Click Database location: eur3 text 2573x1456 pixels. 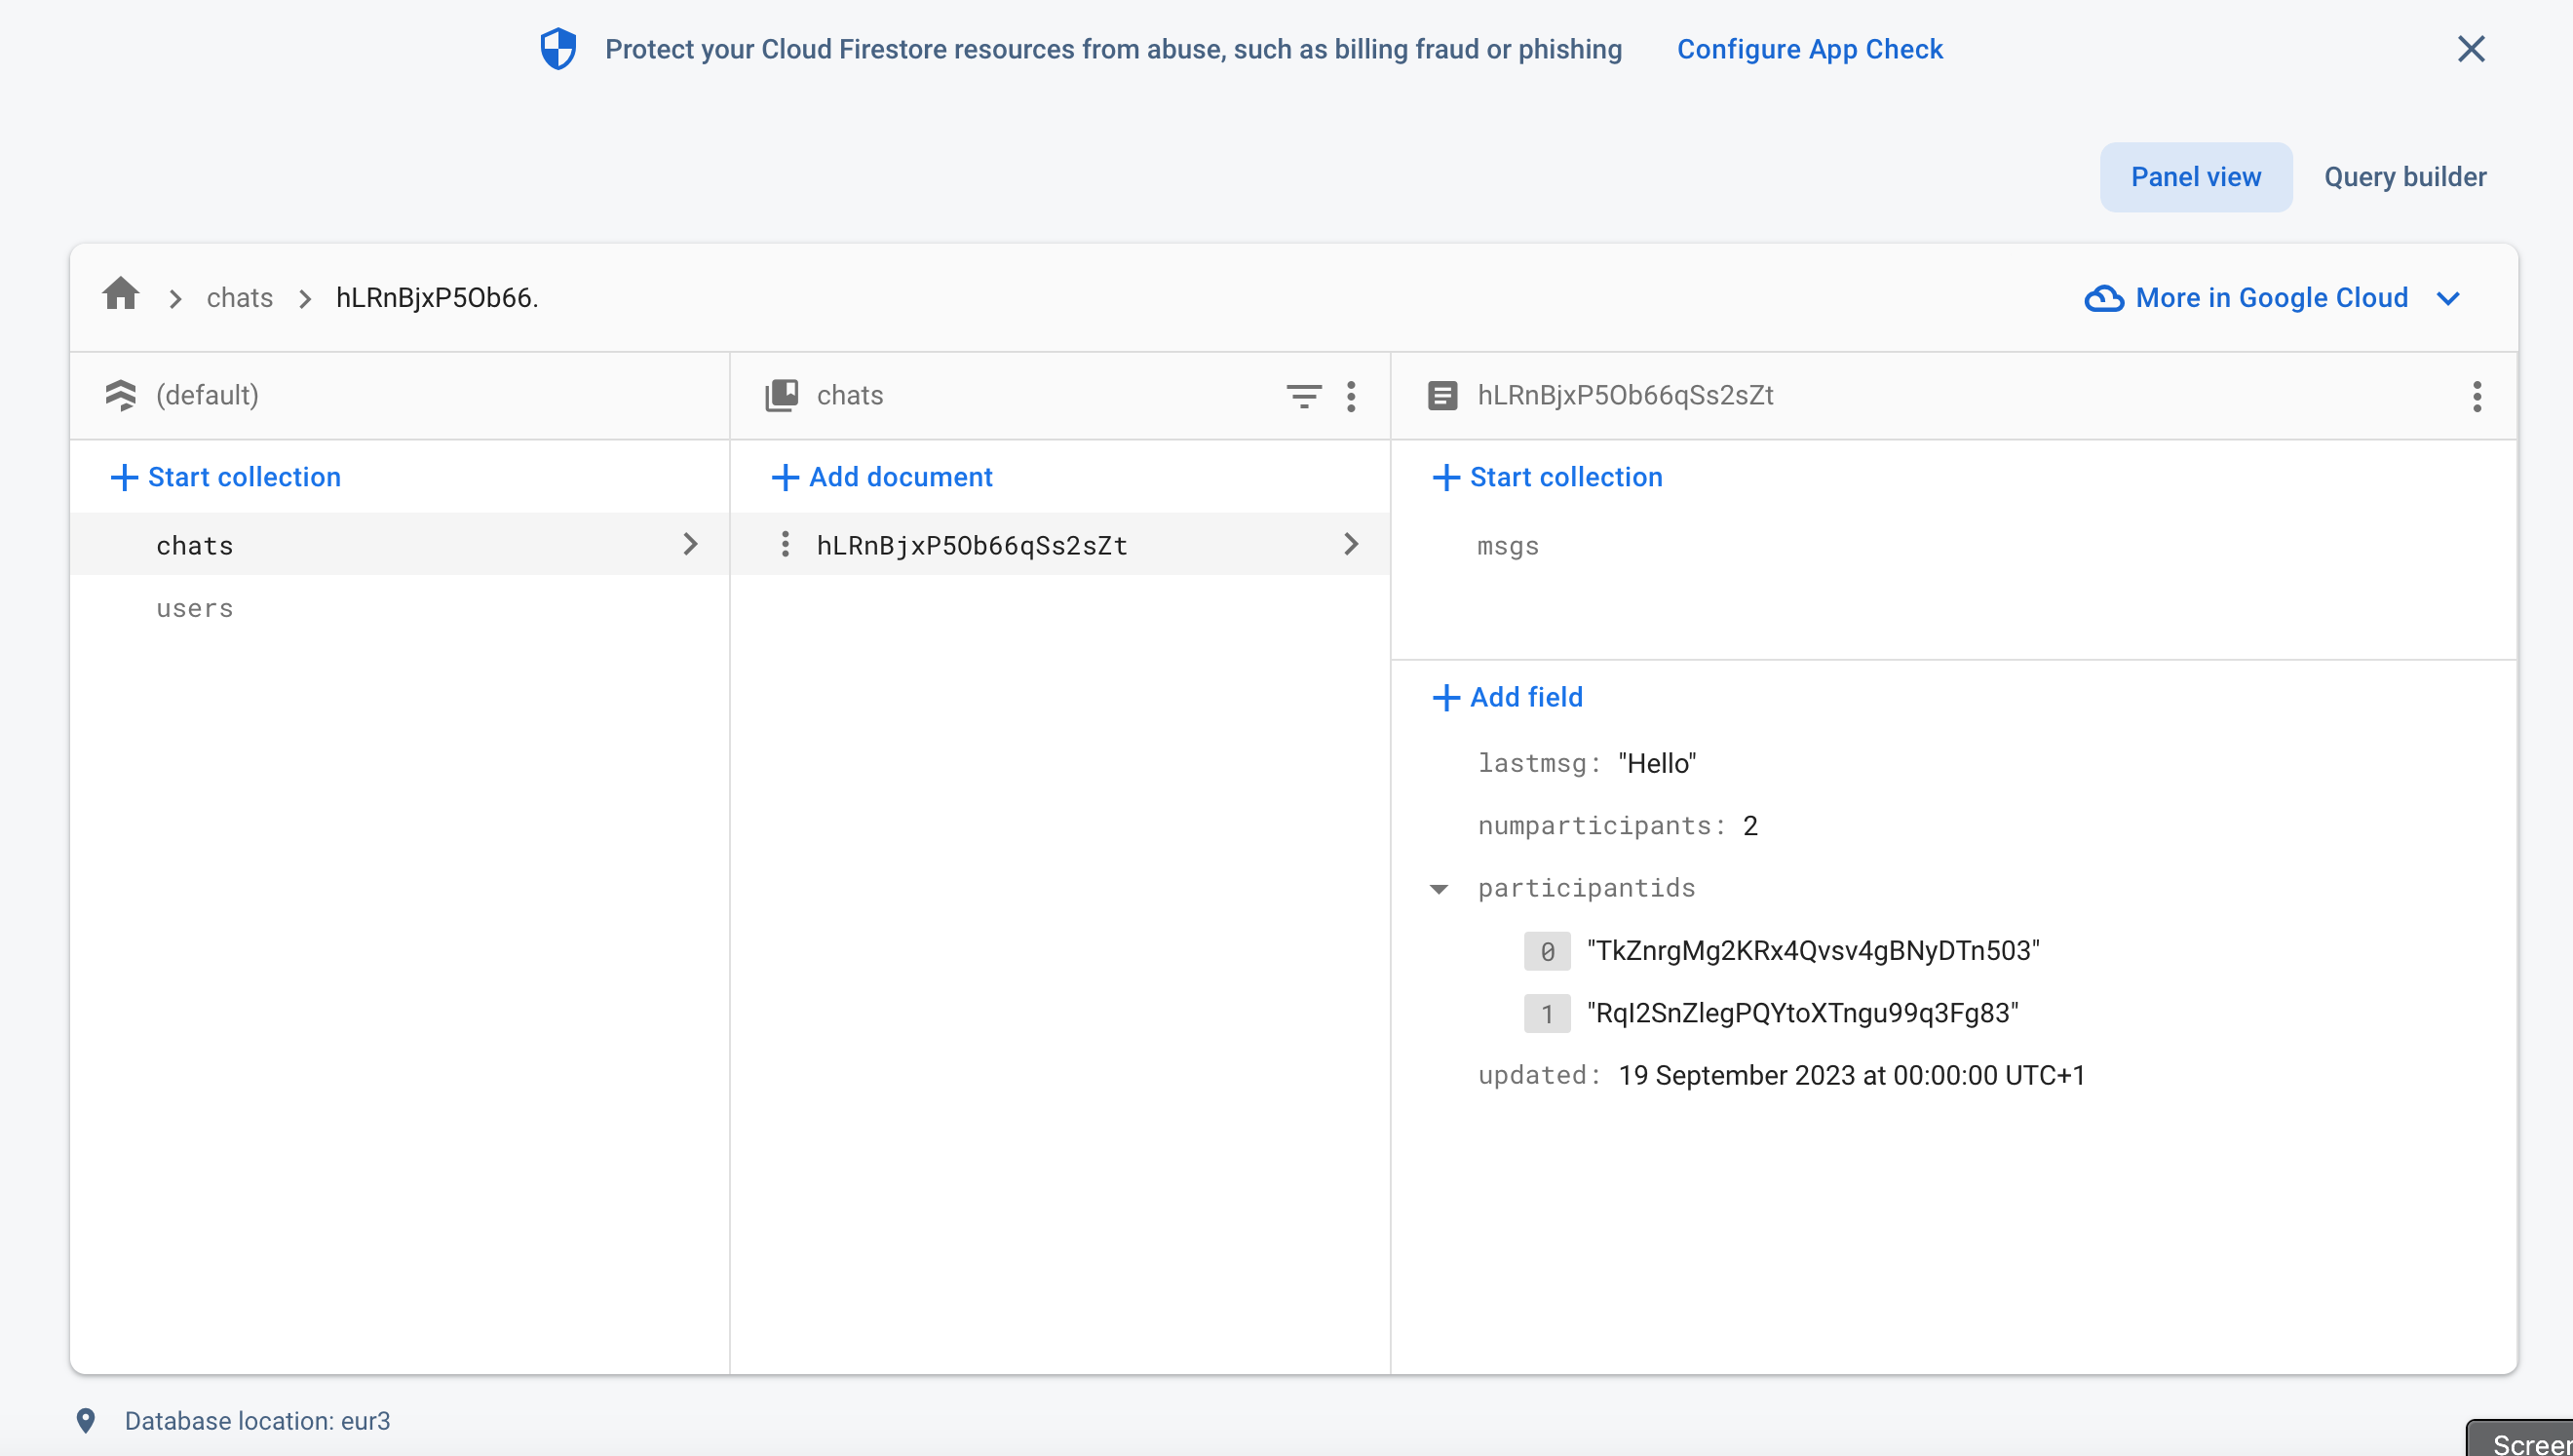(257, 1420)
